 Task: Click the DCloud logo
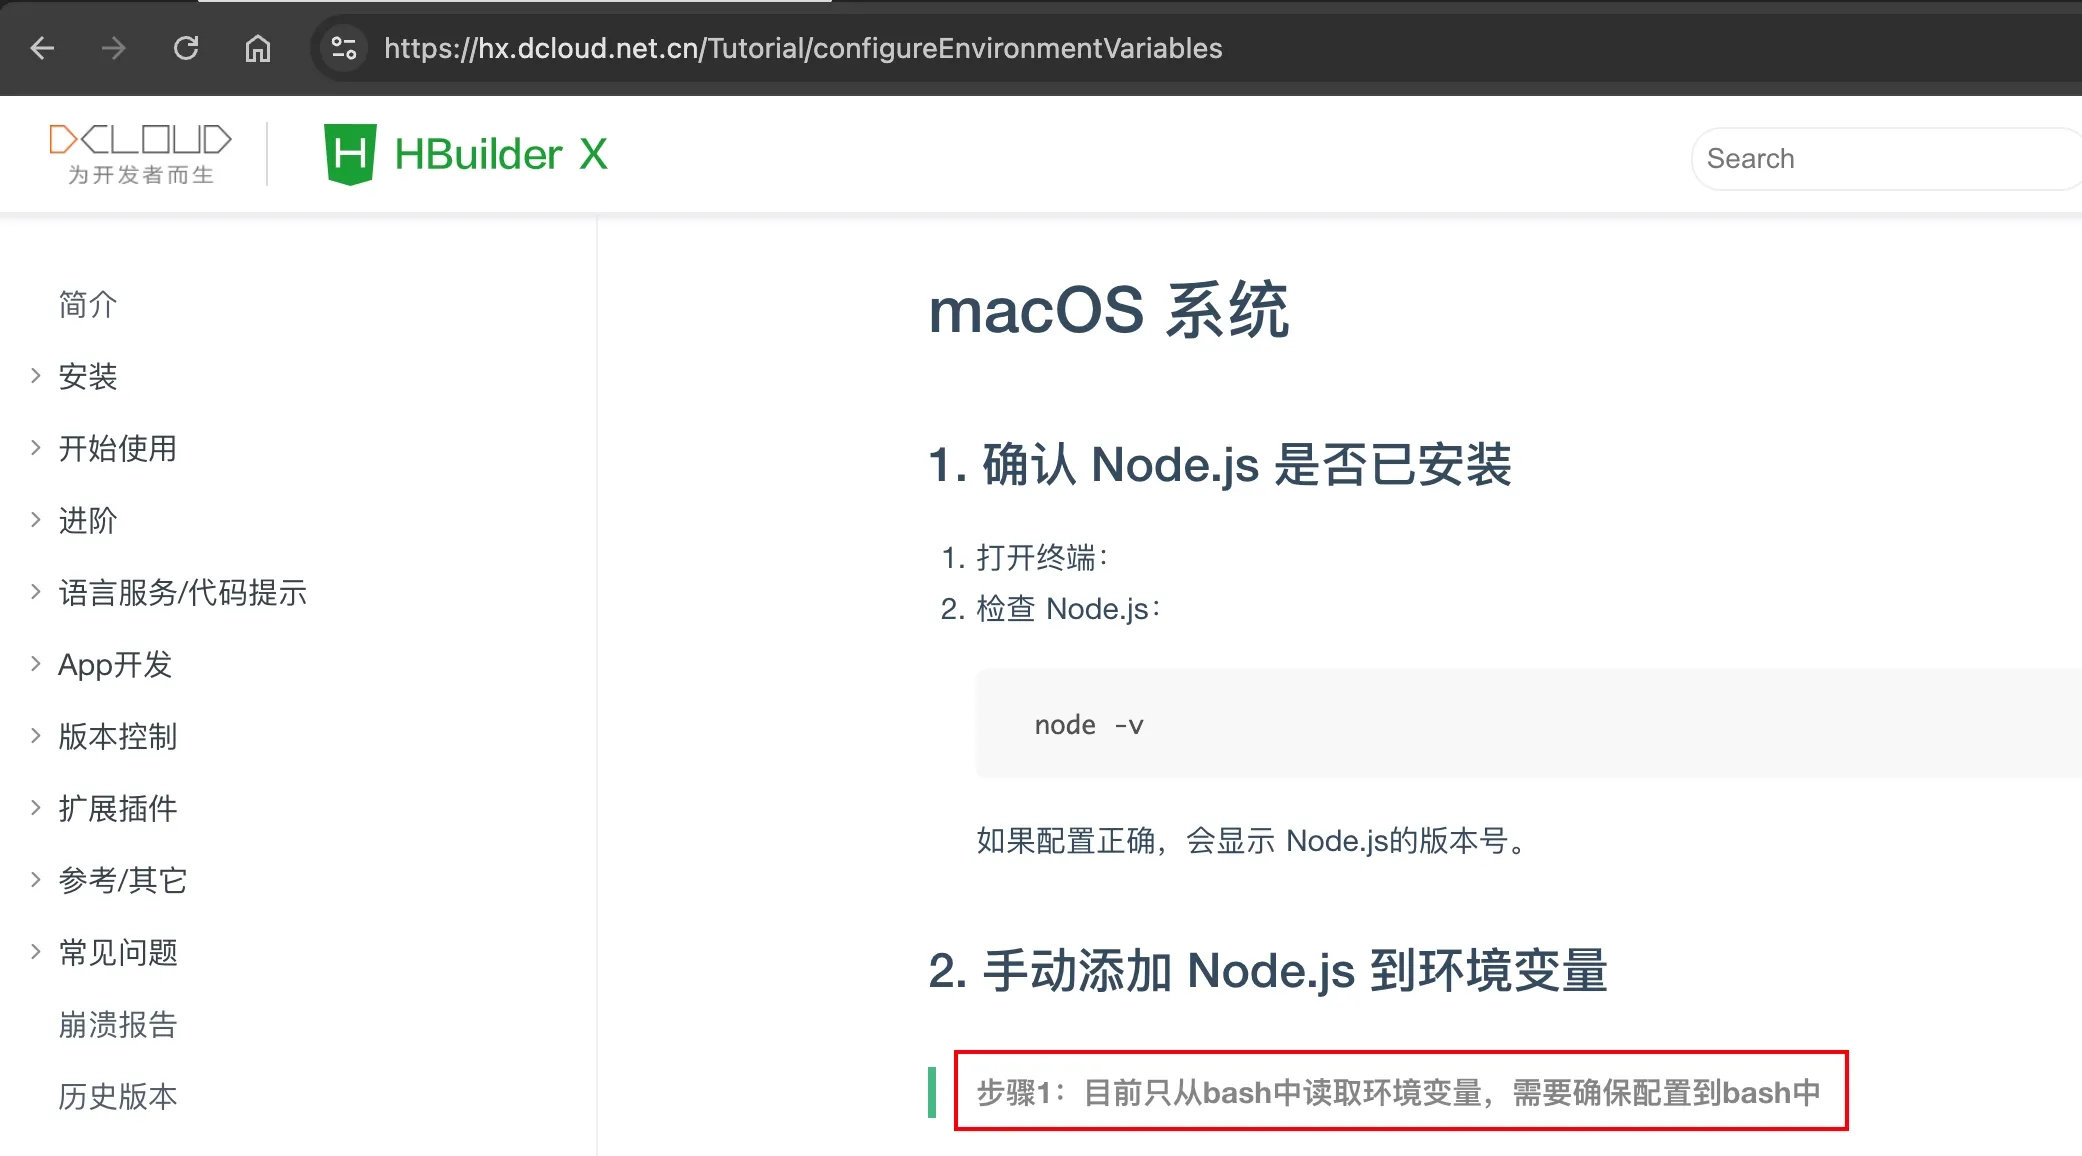point(139,152)
